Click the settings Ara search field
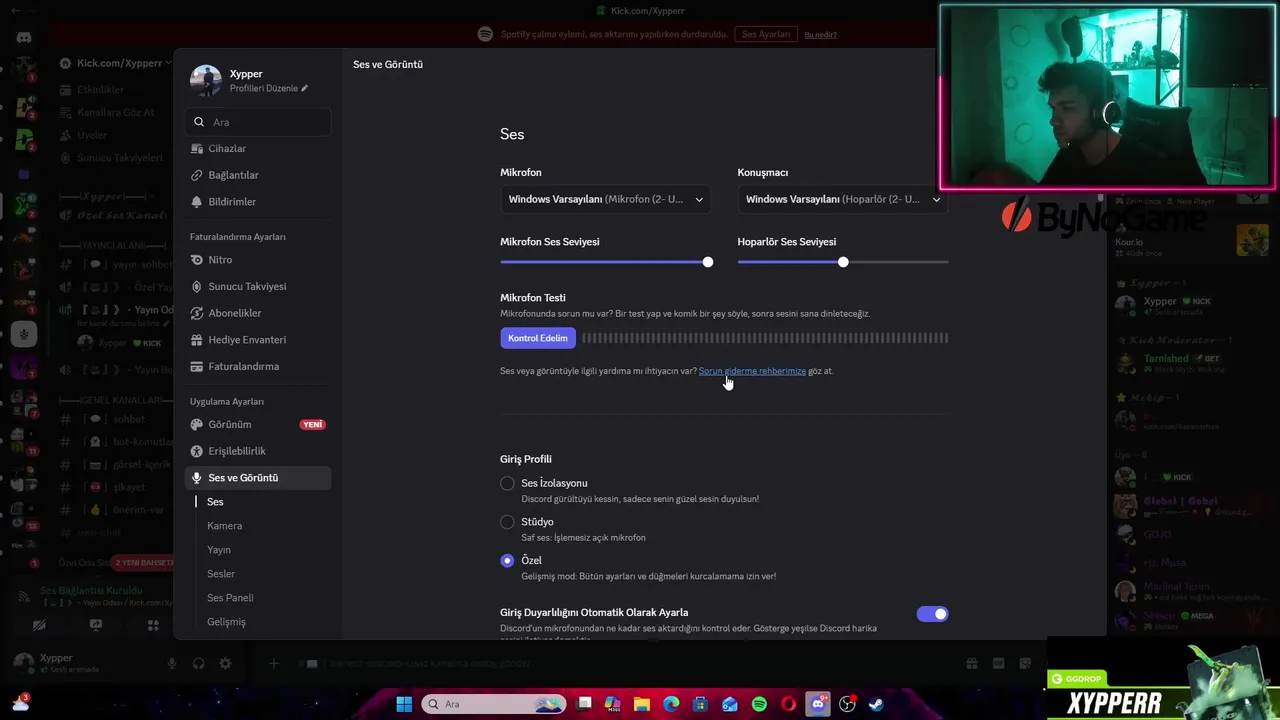This screenshot has height=720, width=1280. click(258, 122)
